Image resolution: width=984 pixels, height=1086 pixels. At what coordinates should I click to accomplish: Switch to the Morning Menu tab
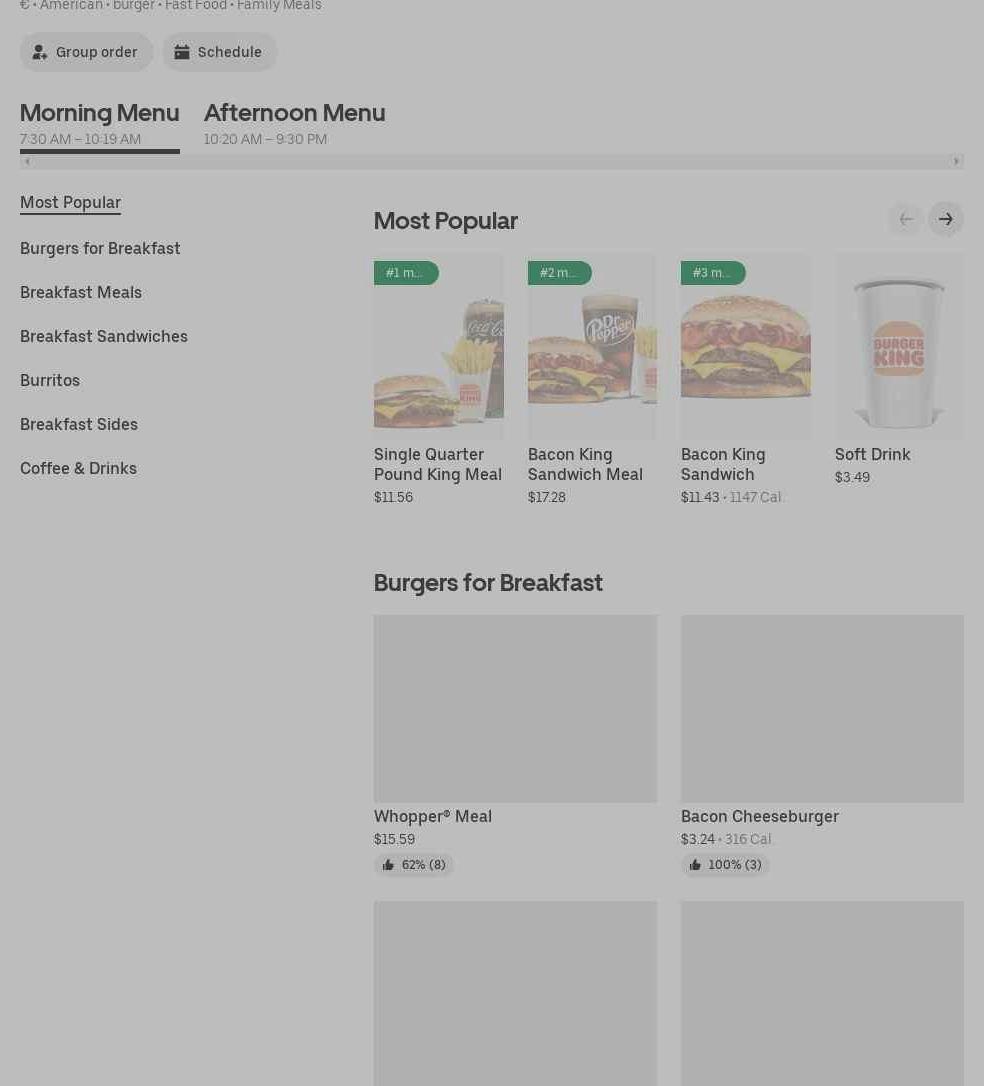pyautogui.click(x=100, y=124)
